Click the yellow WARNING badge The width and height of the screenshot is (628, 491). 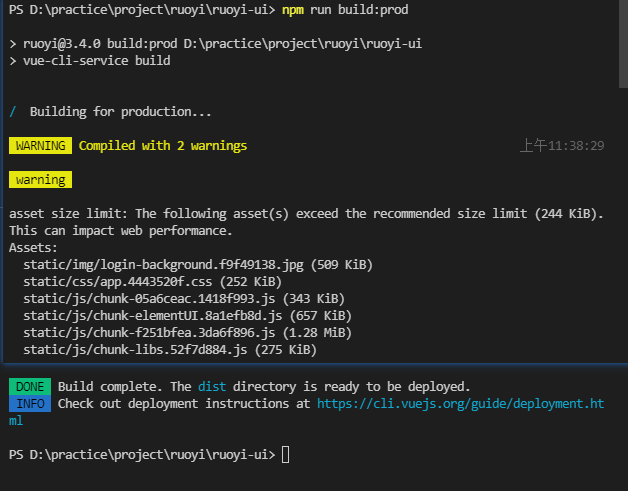40,145
